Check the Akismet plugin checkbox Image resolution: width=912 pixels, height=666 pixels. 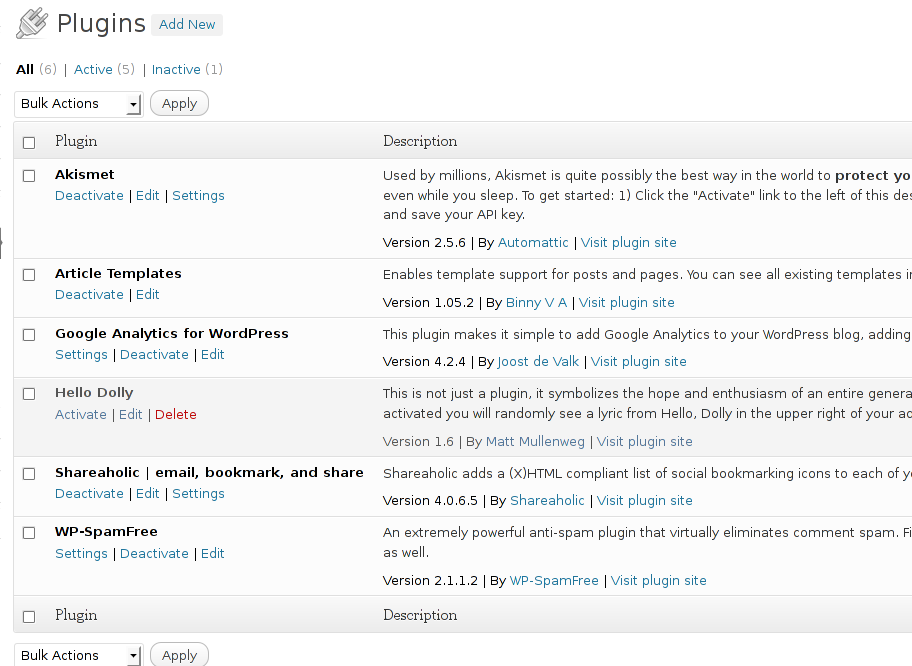point(29,176)
